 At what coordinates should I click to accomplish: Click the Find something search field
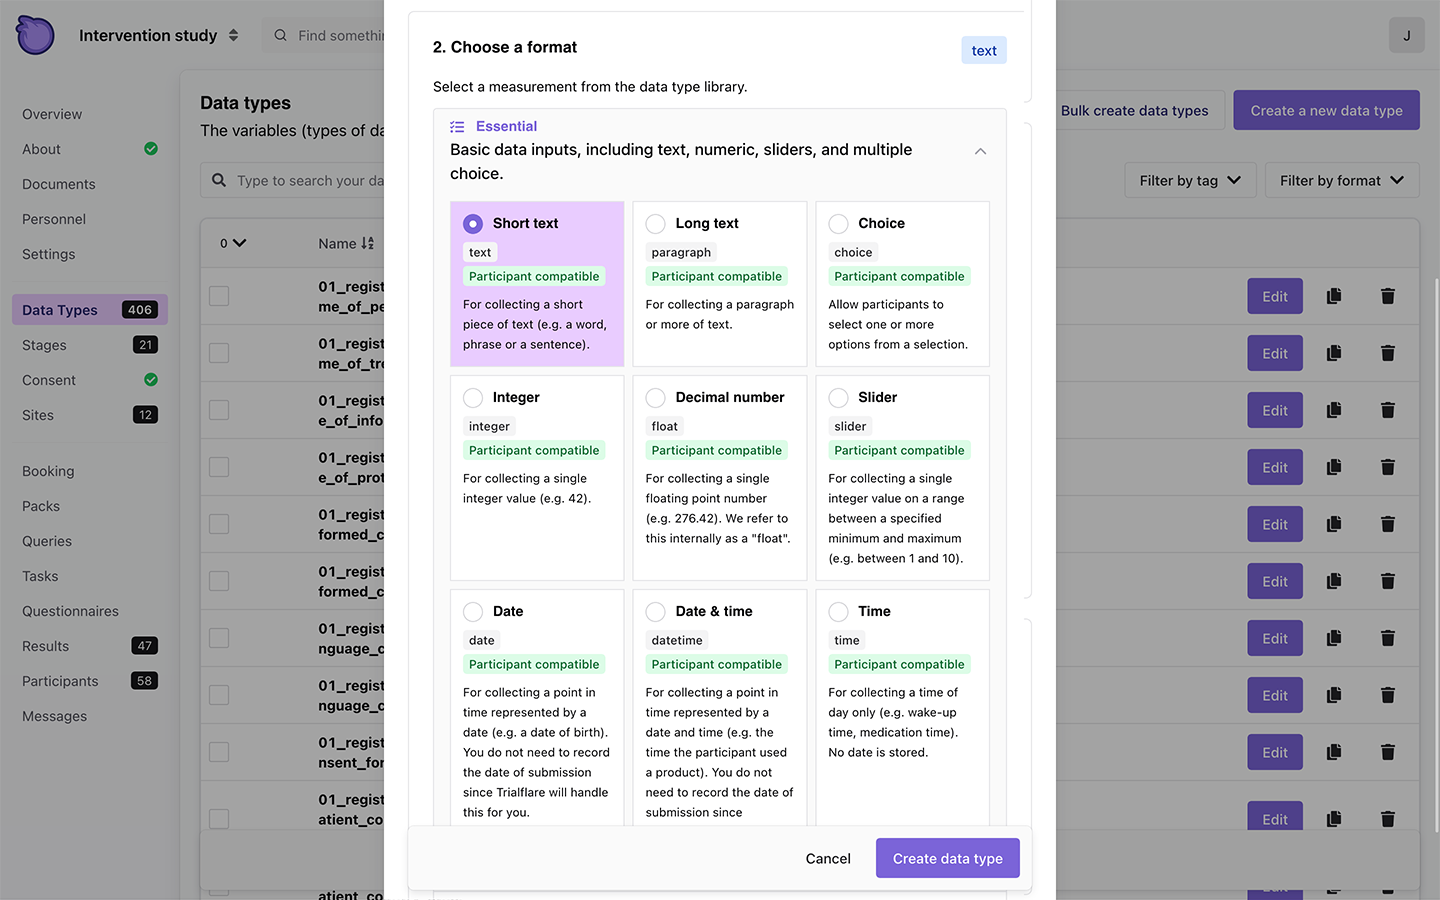pyautogui.click(x=324, y=35)
